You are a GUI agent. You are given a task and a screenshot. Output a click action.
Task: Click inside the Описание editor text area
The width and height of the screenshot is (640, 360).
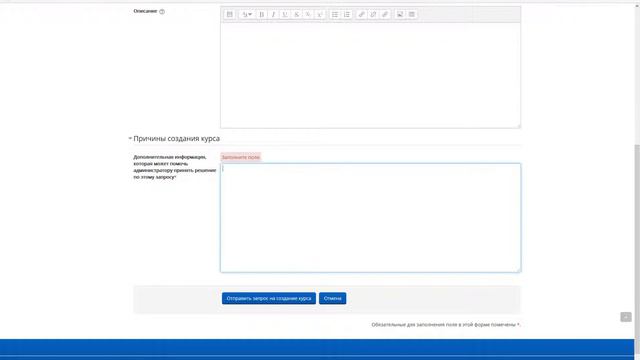click(370, 75)
